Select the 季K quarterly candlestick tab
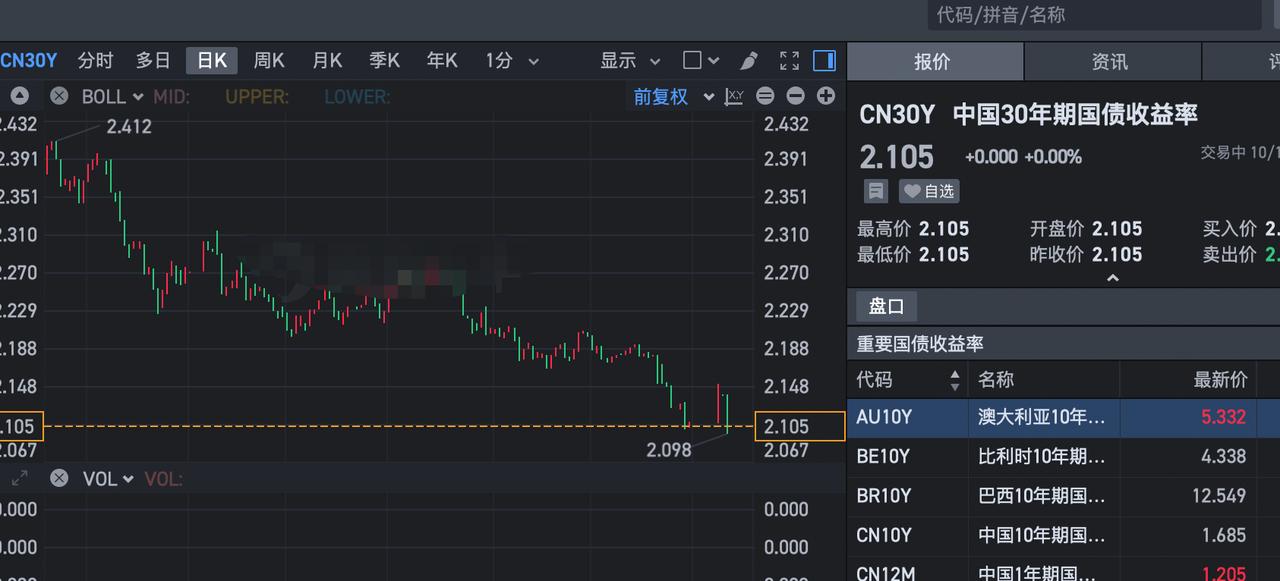Viewport: 1280px width, 581px height. coord(385,61)
